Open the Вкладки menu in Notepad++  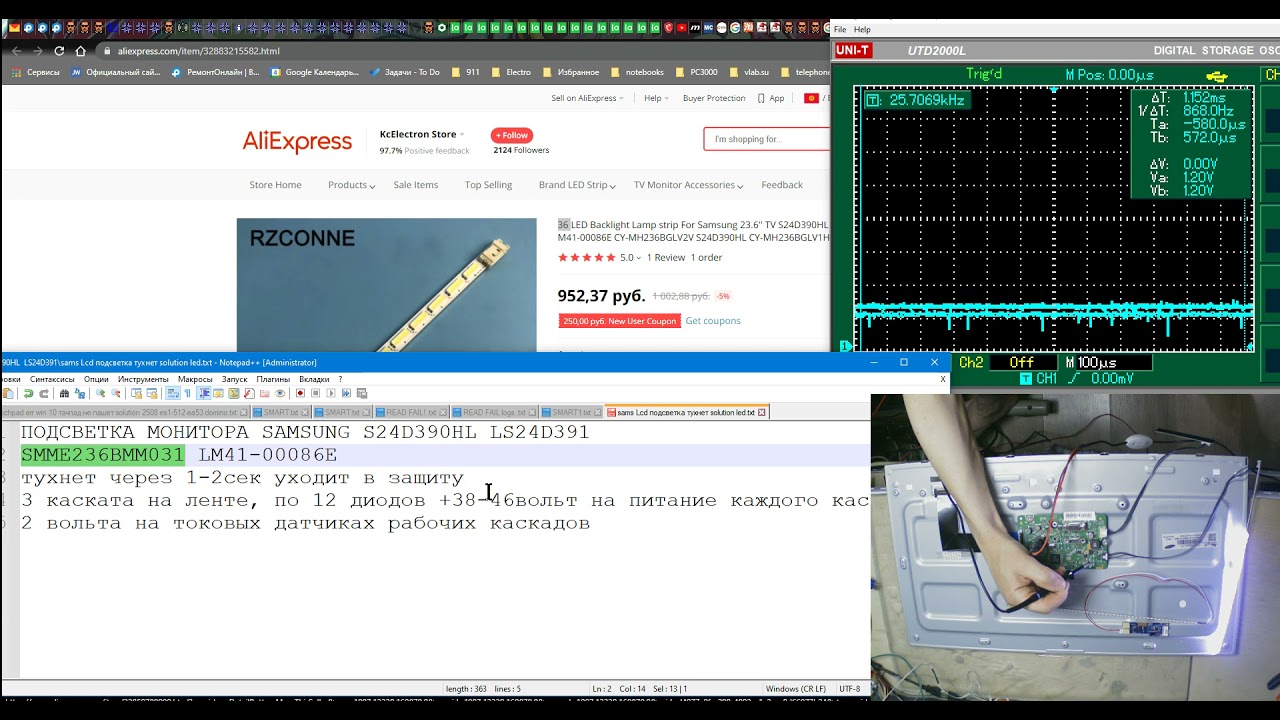314,379
